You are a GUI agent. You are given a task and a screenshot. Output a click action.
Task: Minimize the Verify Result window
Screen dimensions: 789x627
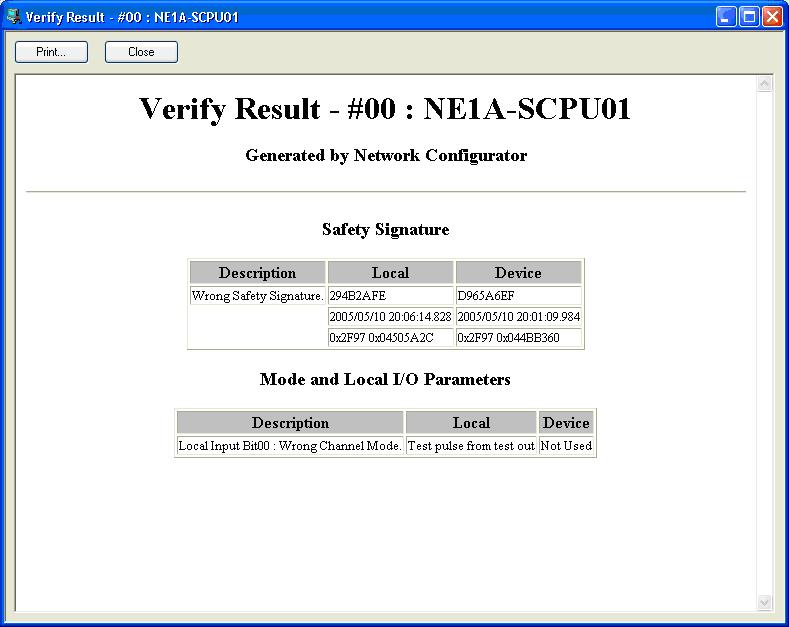(726, 17)
